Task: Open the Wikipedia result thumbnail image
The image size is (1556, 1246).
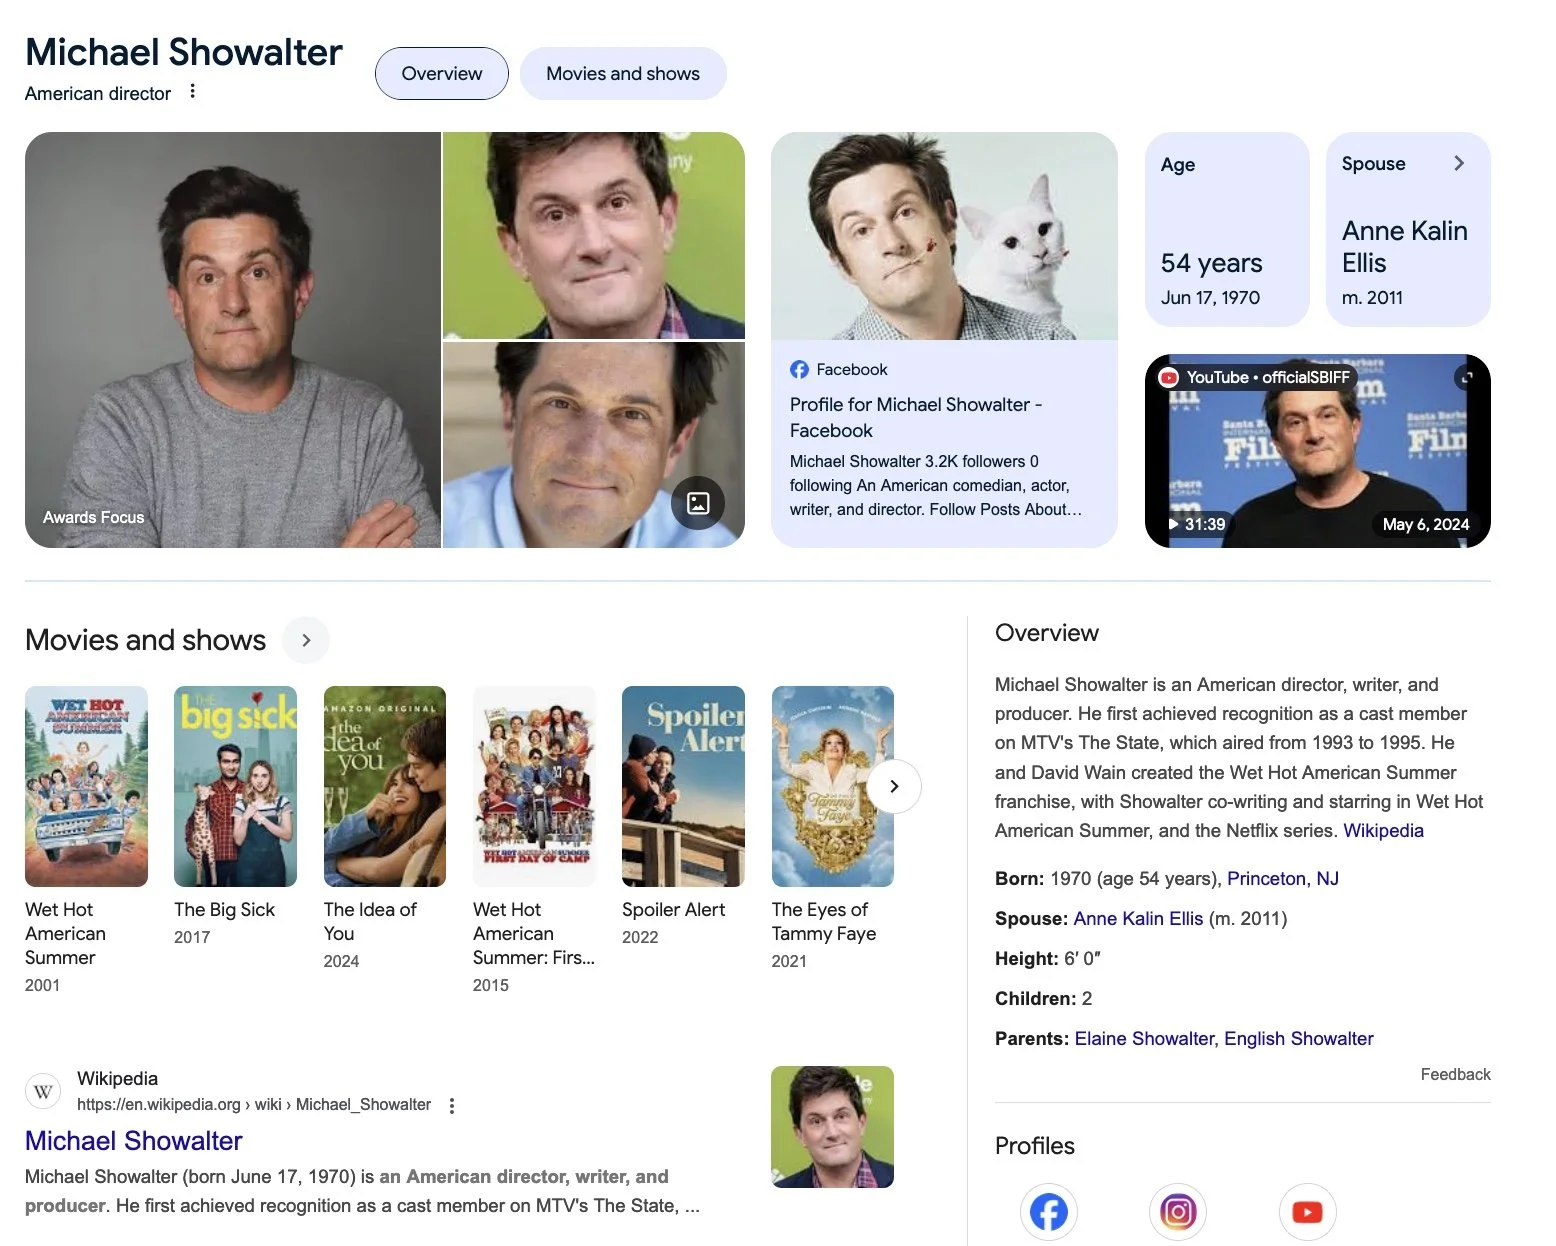Action: (x=832, y=1127)
